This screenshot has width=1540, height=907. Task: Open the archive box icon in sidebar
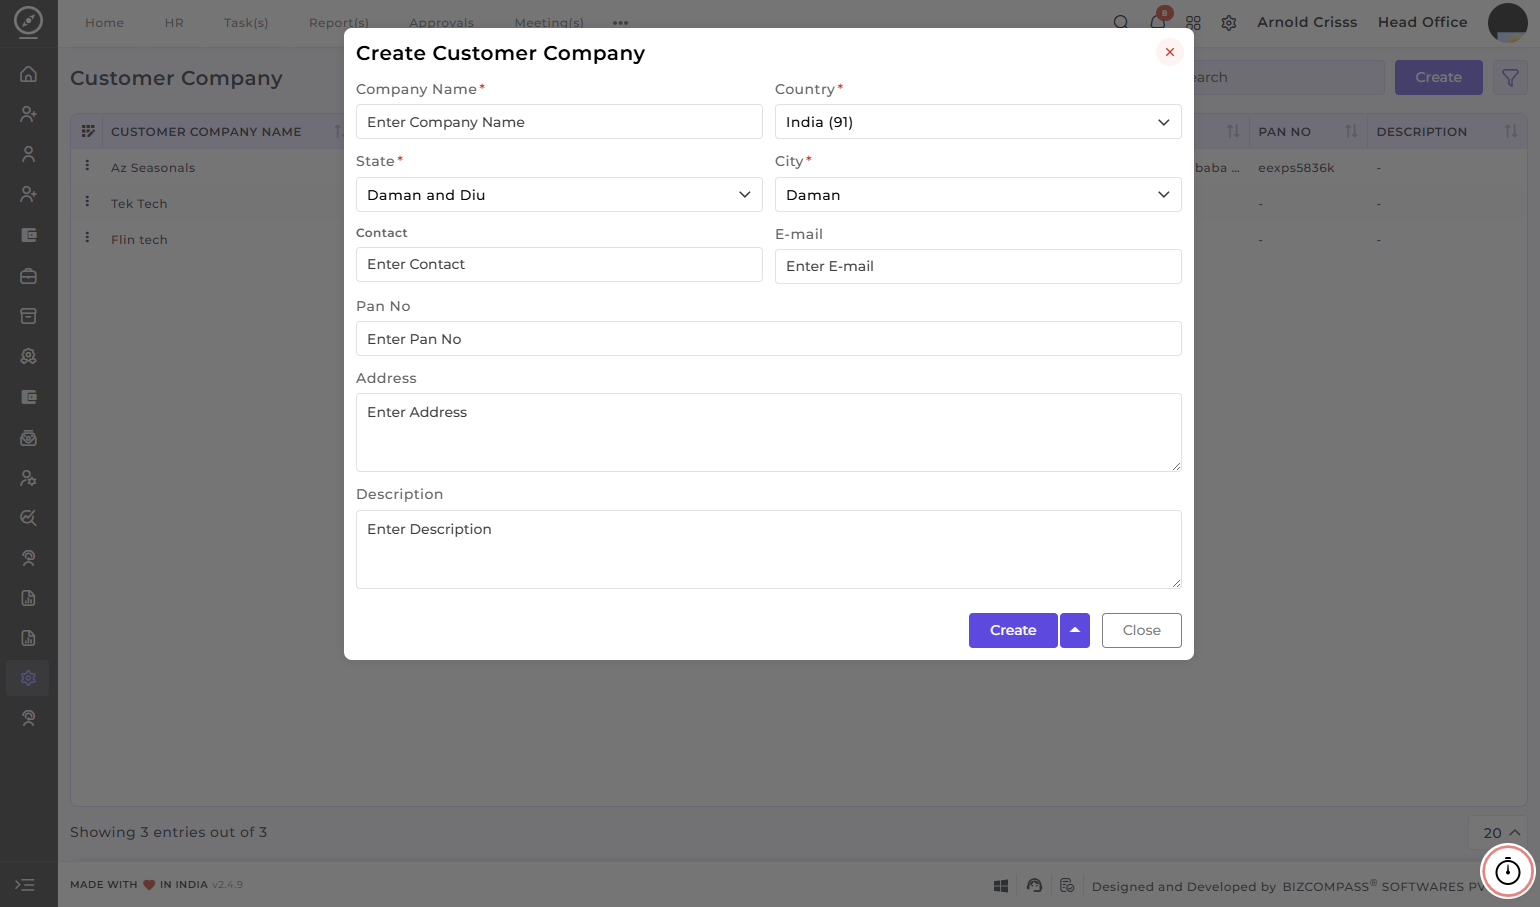[x=28, y=315]
